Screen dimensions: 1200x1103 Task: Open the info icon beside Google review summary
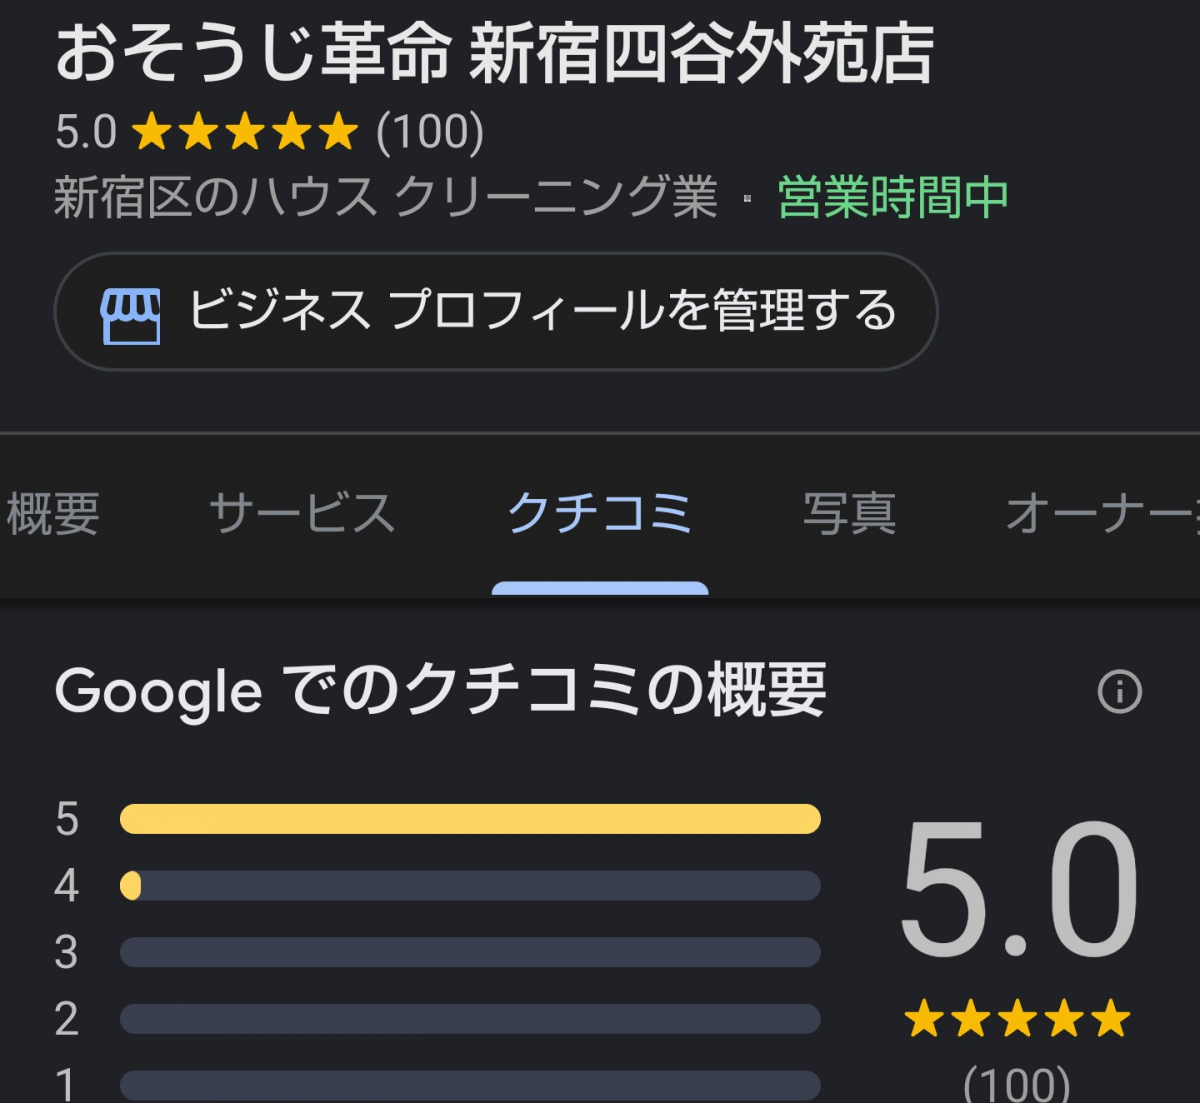point(1119,691)
